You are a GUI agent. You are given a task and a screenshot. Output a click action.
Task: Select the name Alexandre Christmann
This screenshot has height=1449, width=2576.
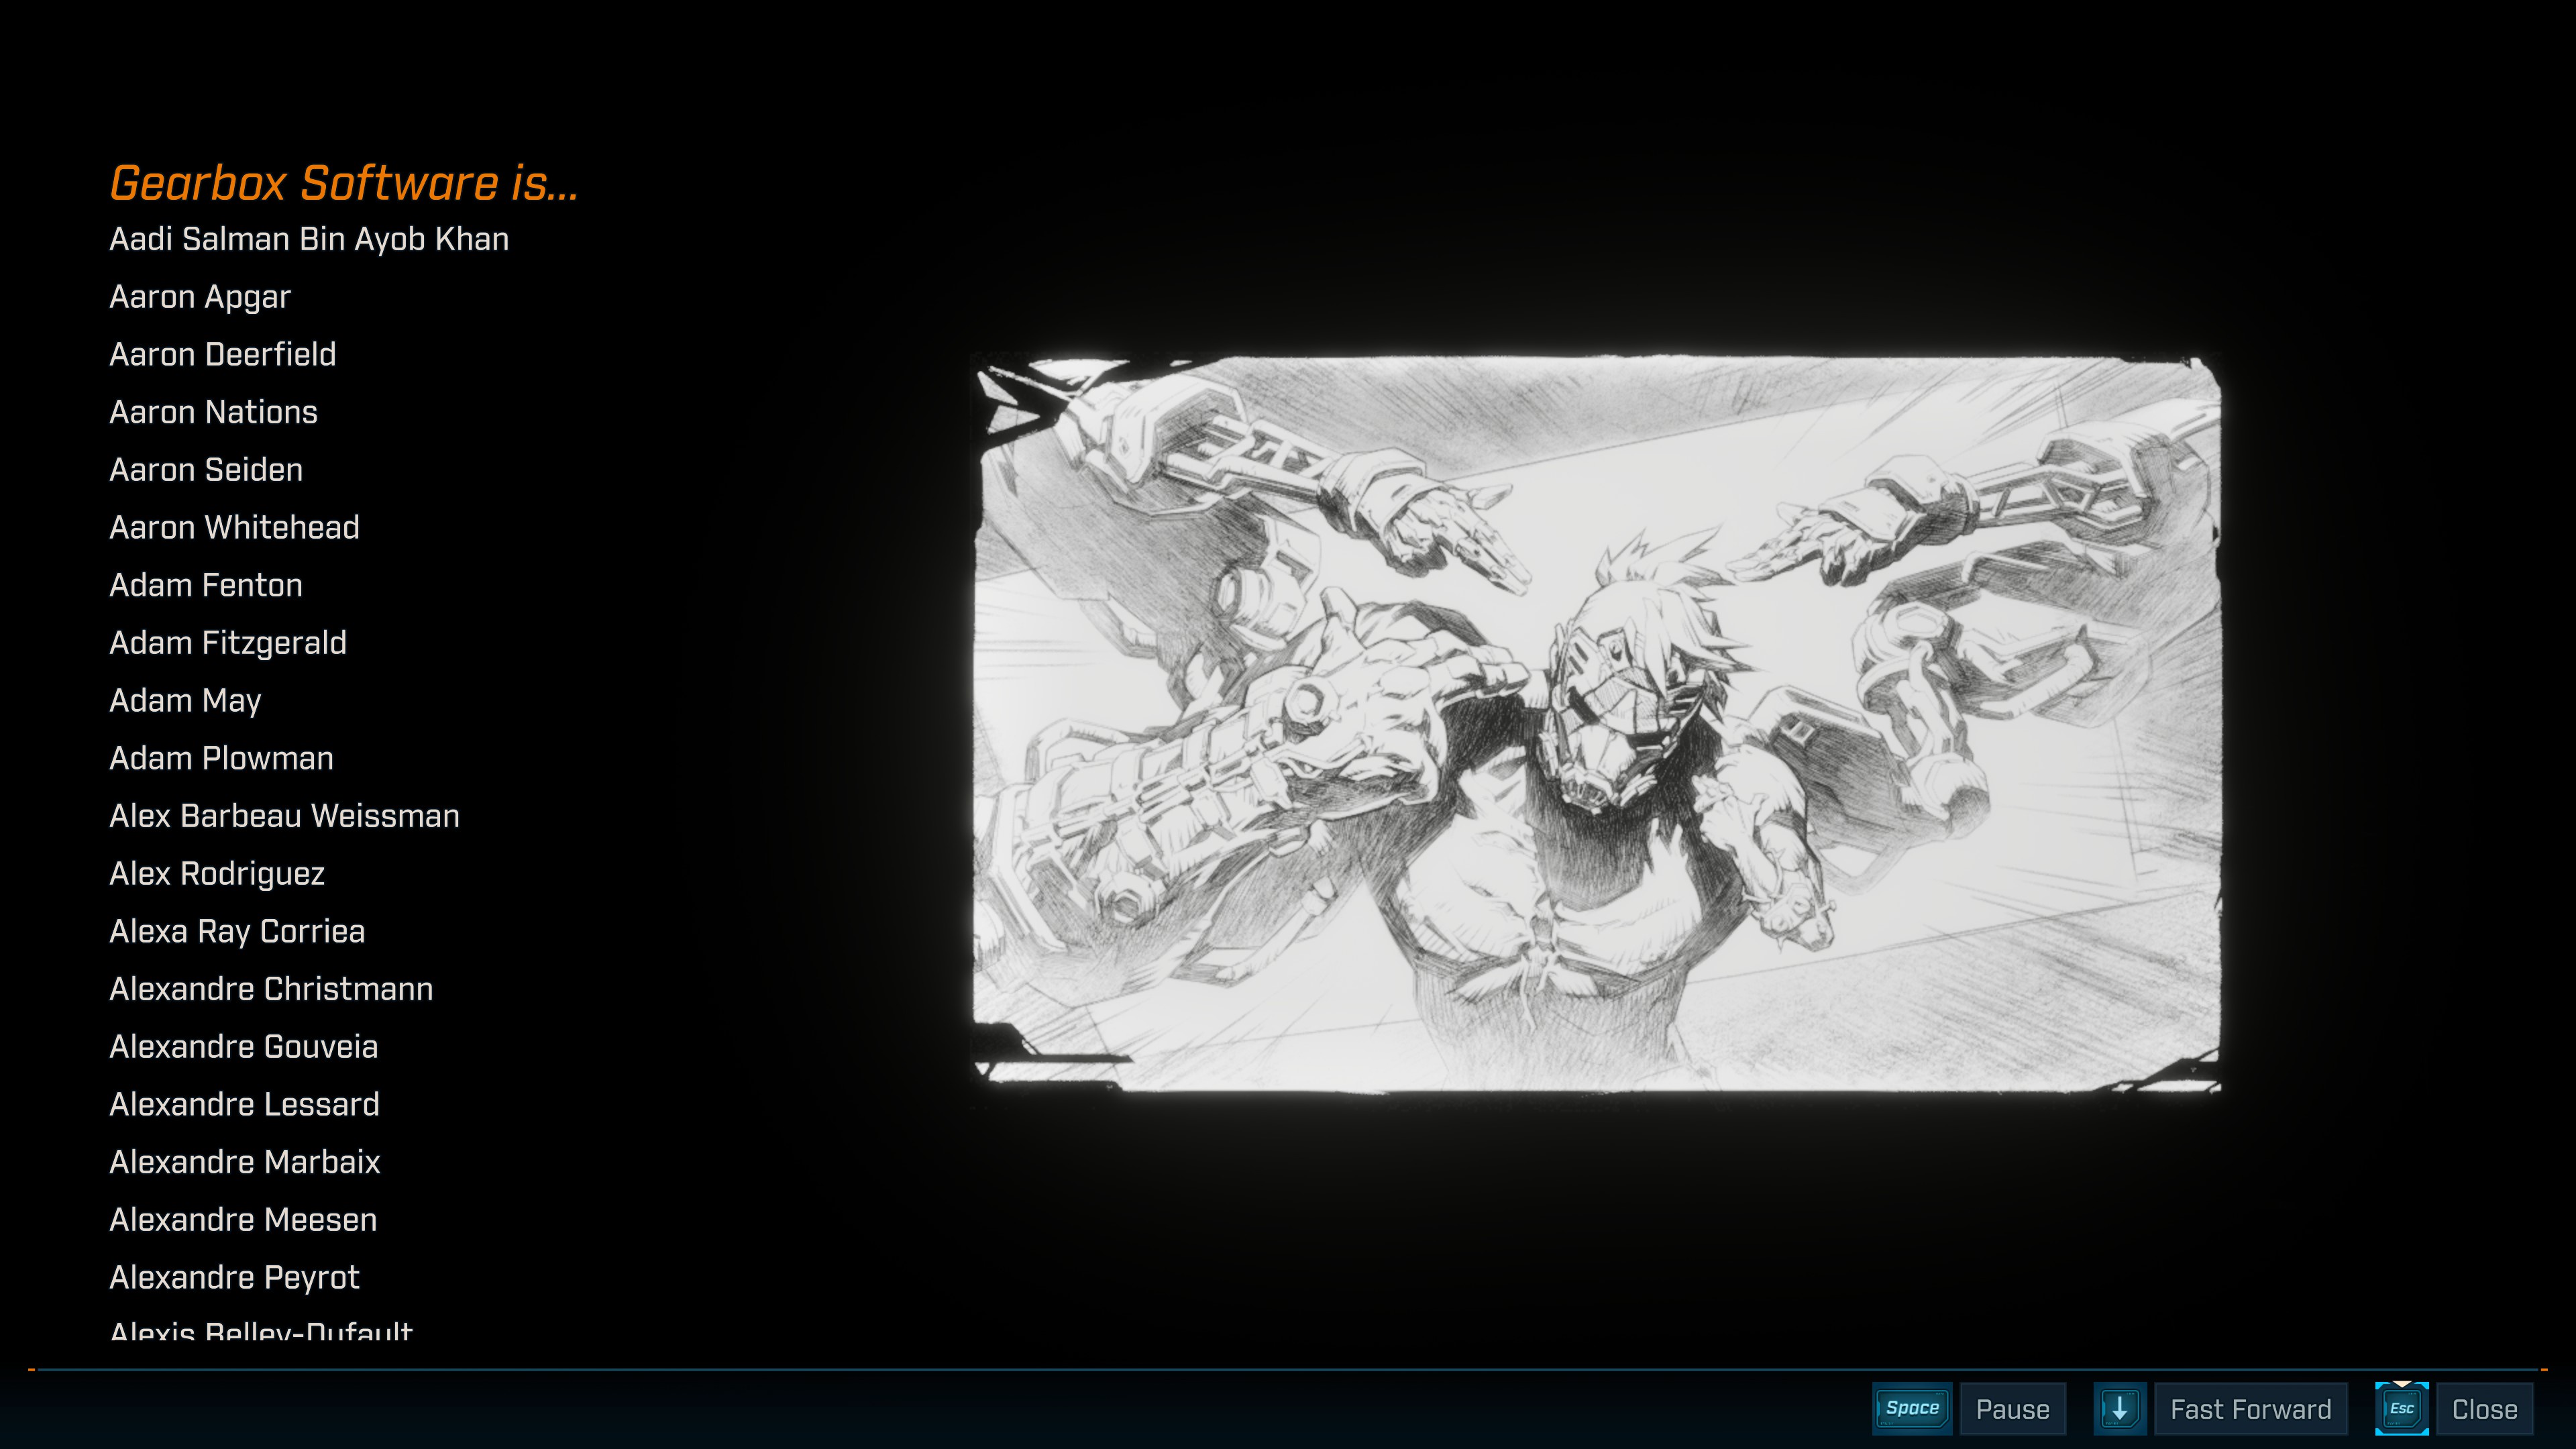[x=271, y=989]
